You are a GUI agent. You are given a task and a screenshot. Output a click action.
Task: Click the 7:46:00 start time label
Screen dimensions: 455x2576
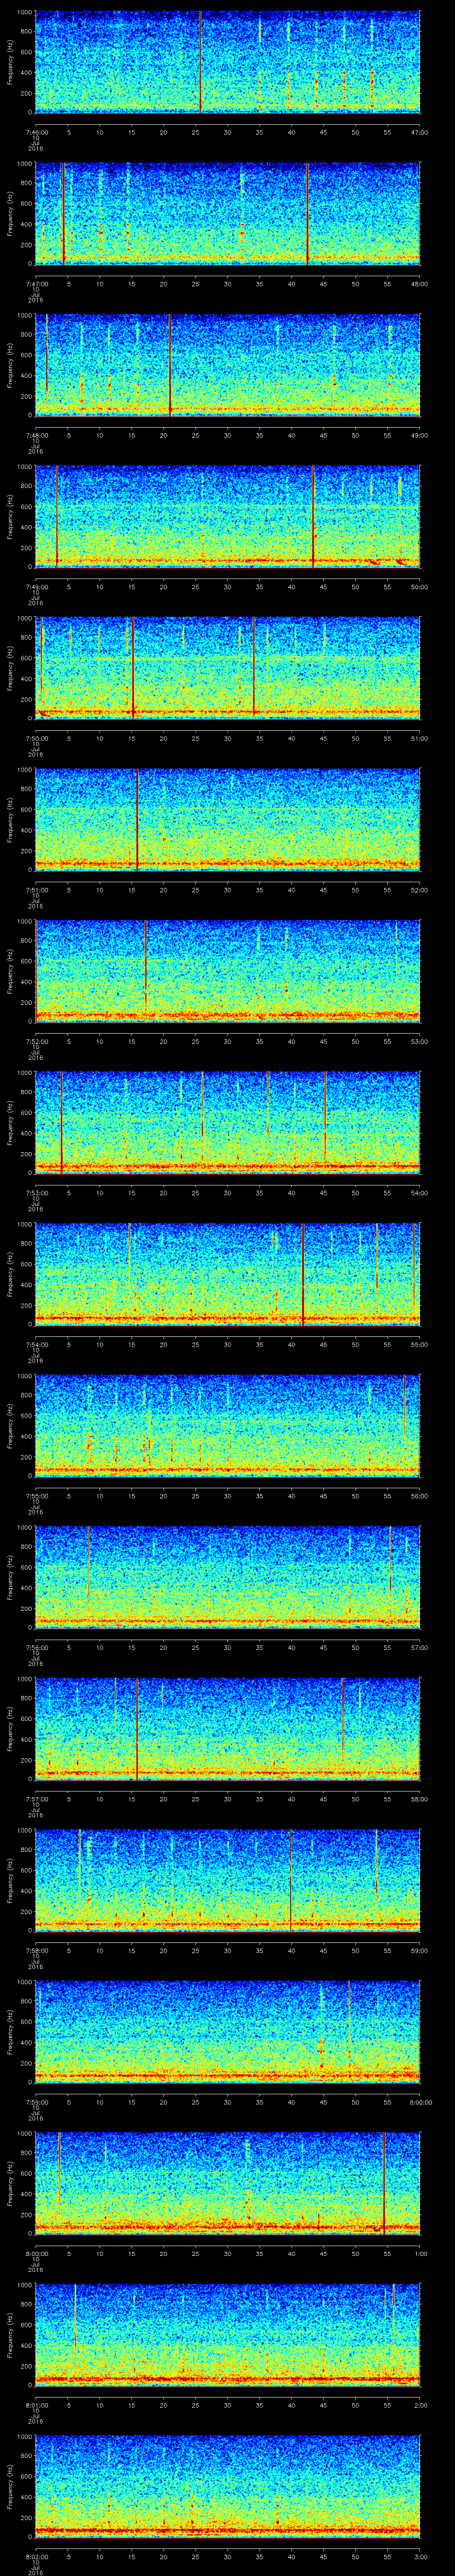click(36, 131)
